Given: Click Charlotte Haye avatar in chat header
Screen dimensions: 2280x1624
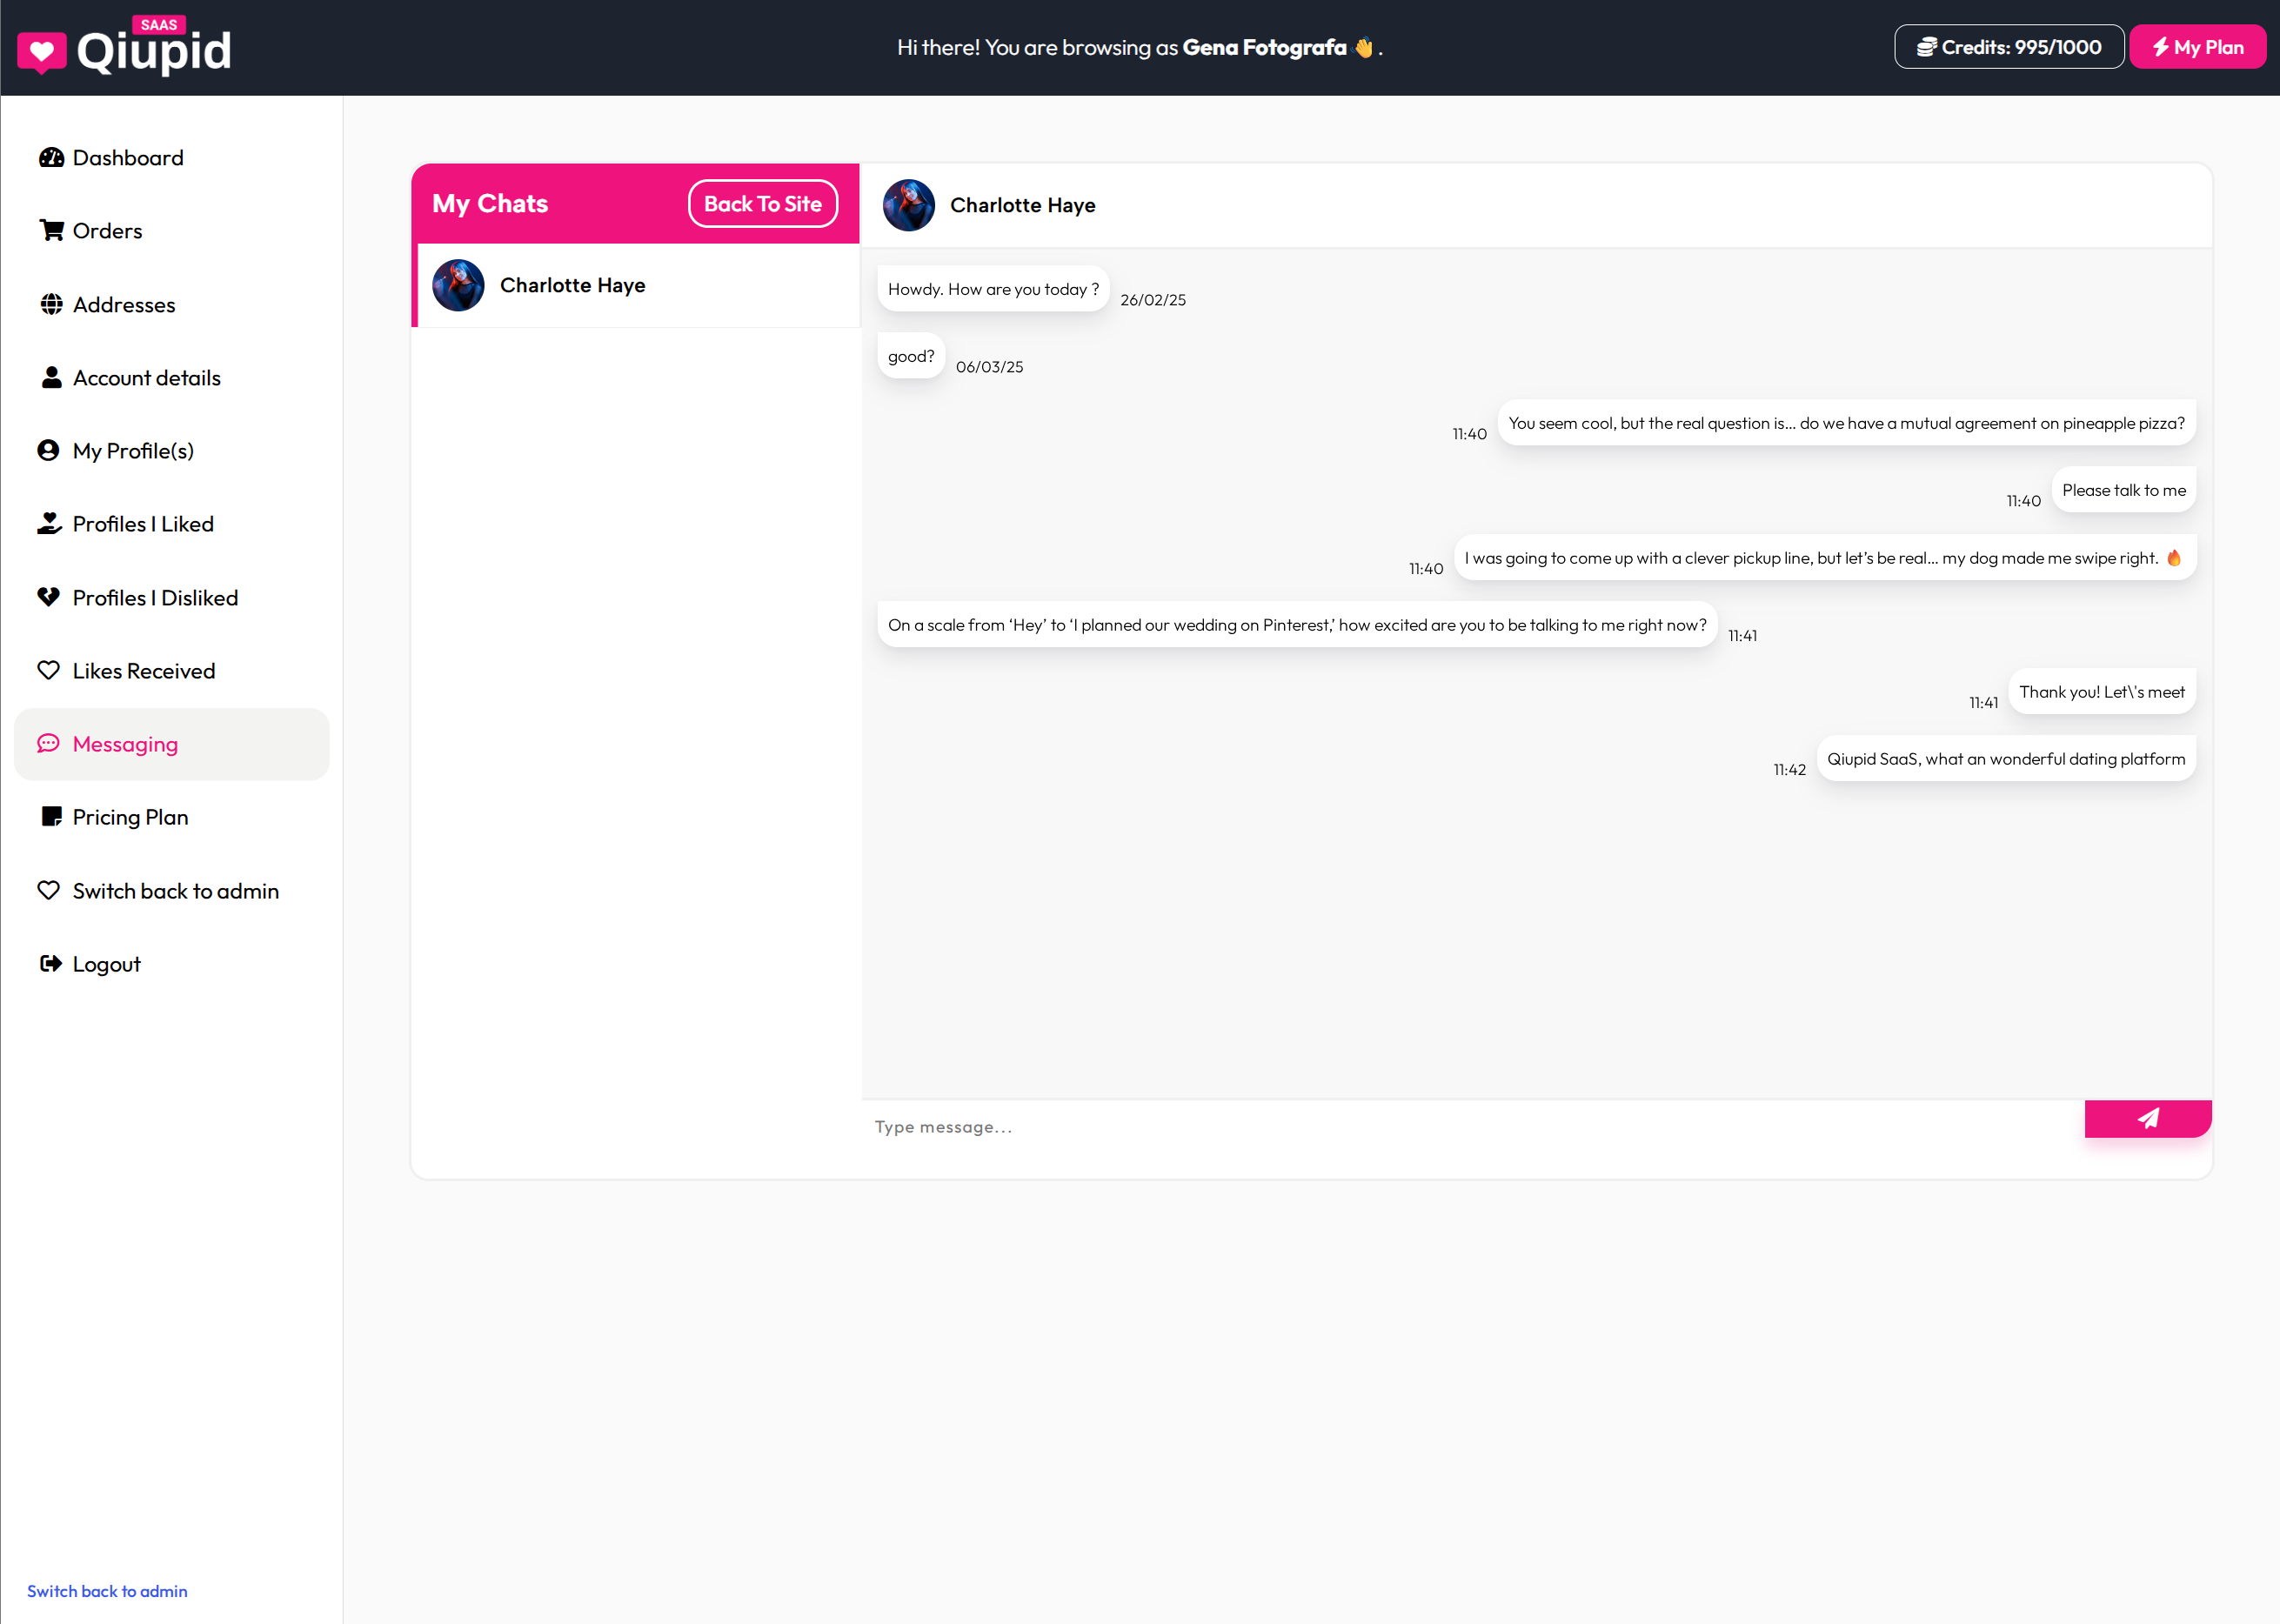Looking at the screenshot, I should pos(908,205).
